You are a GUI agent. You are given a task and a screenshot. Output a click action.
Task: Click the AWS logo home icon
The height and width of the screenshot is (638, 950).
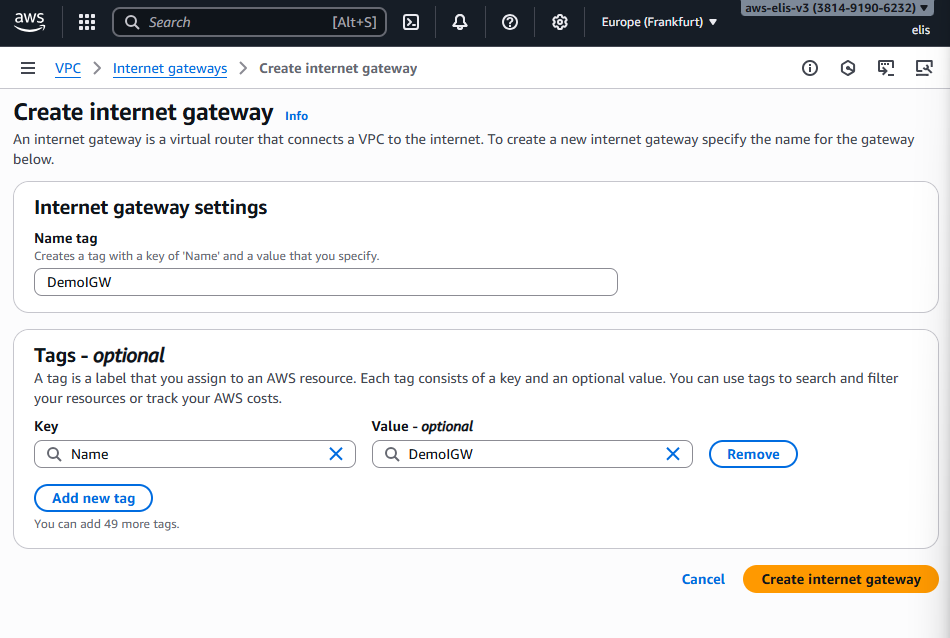tap(30, 21)
